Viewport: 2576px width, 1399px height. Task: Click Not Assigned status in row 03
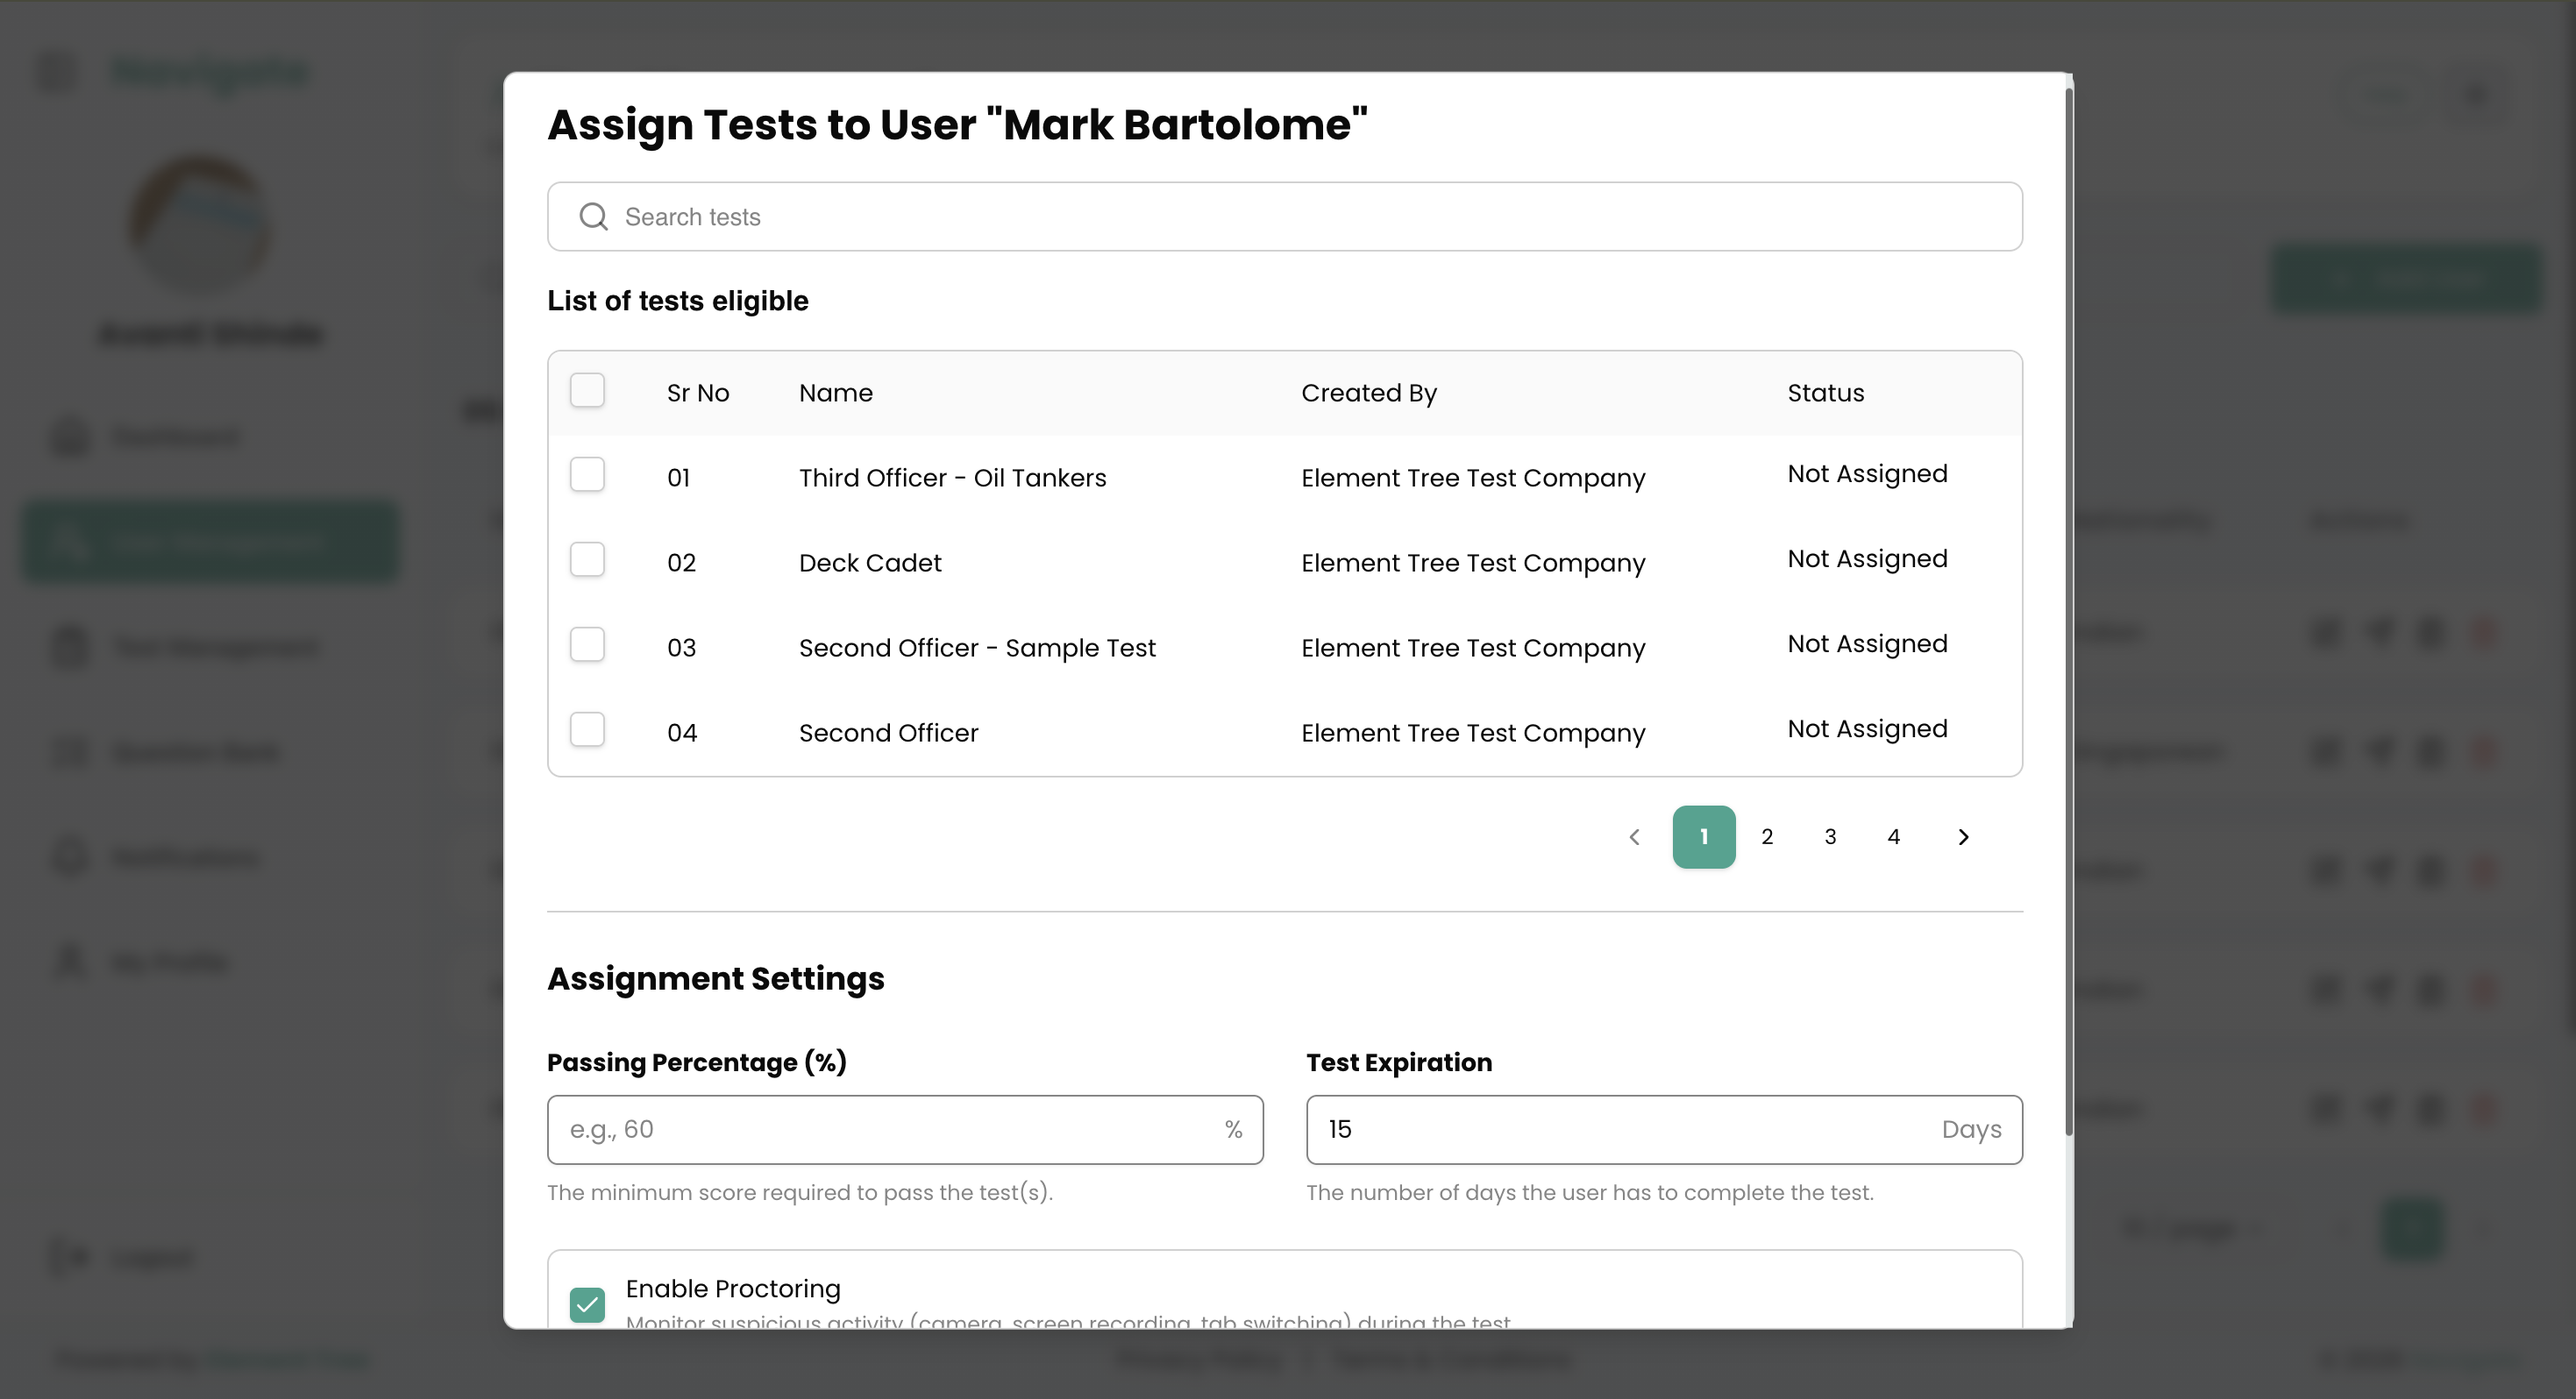[1867, 643]
